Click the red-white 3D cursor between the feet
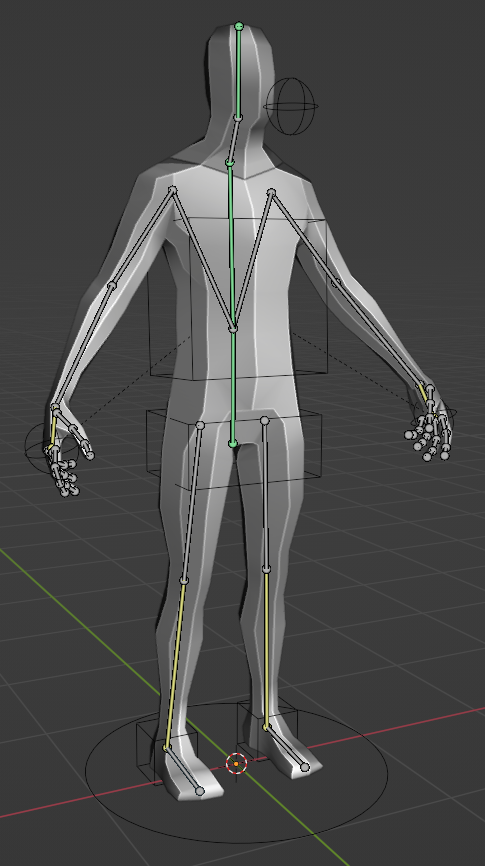 pyautogui.click(x=236, y=764)
